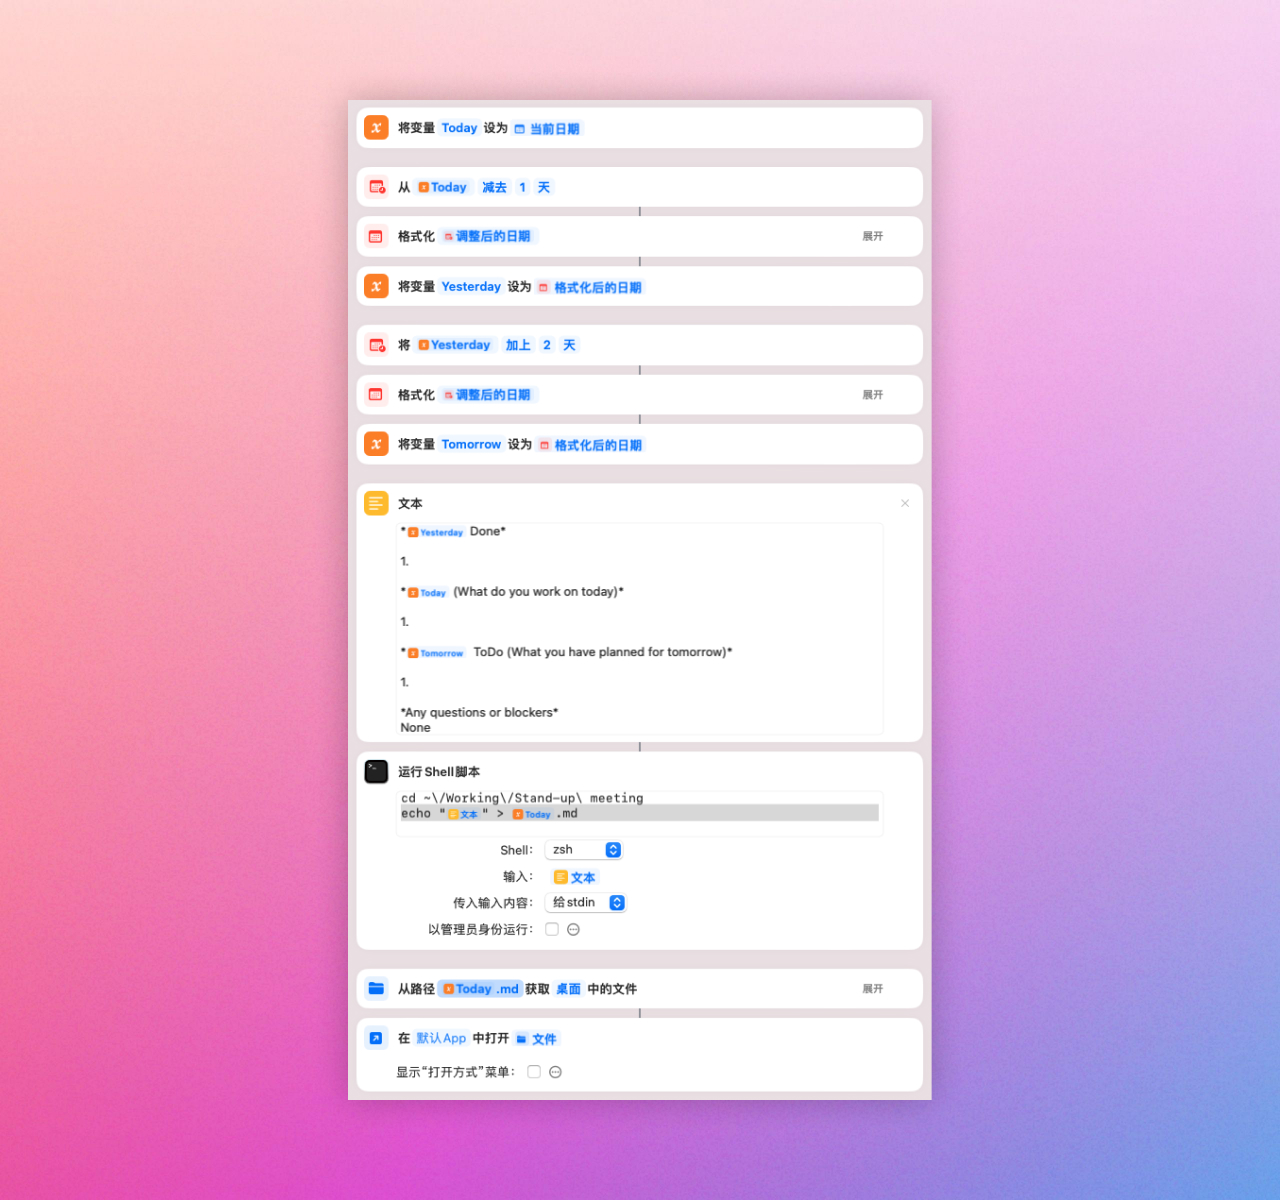This screenshot has width=1280, height=1200.
Task: Click the 文本 token in the echo line
Action: point(464,814)
